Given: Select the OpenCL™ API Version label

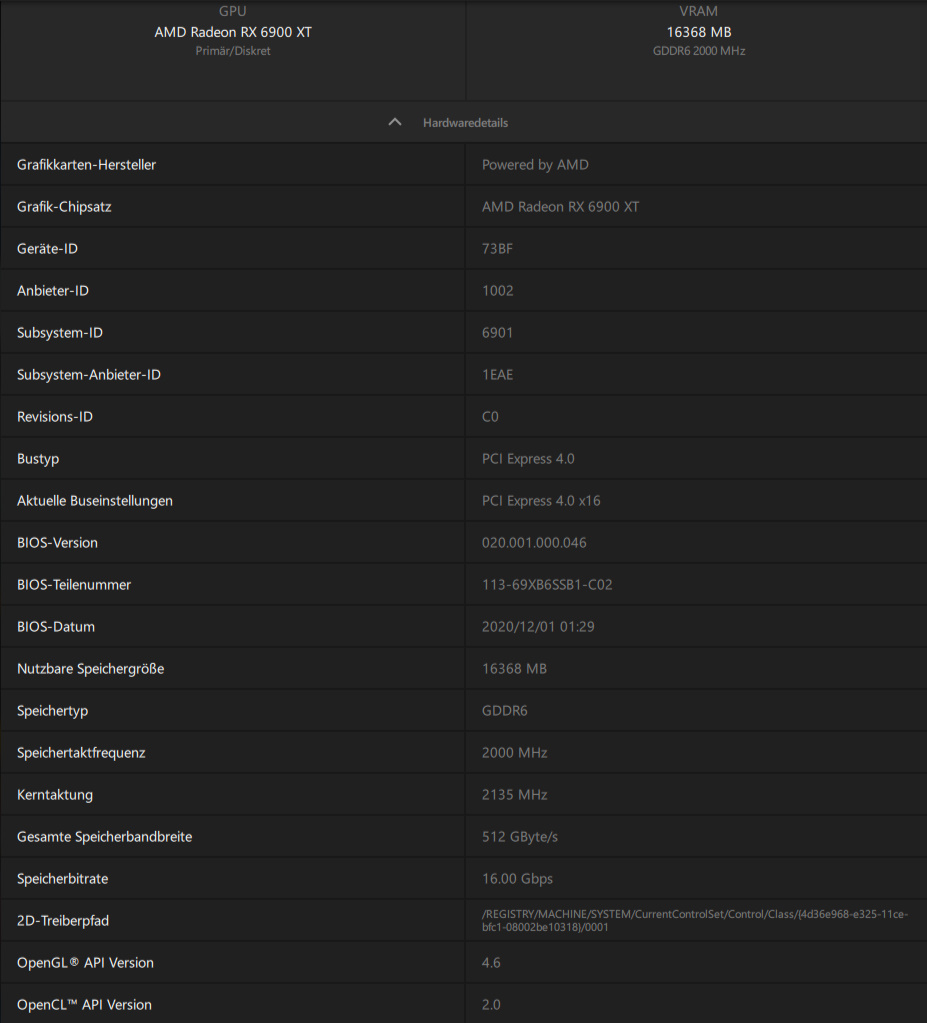Looking at the screenshot, I should [84, 1005].
